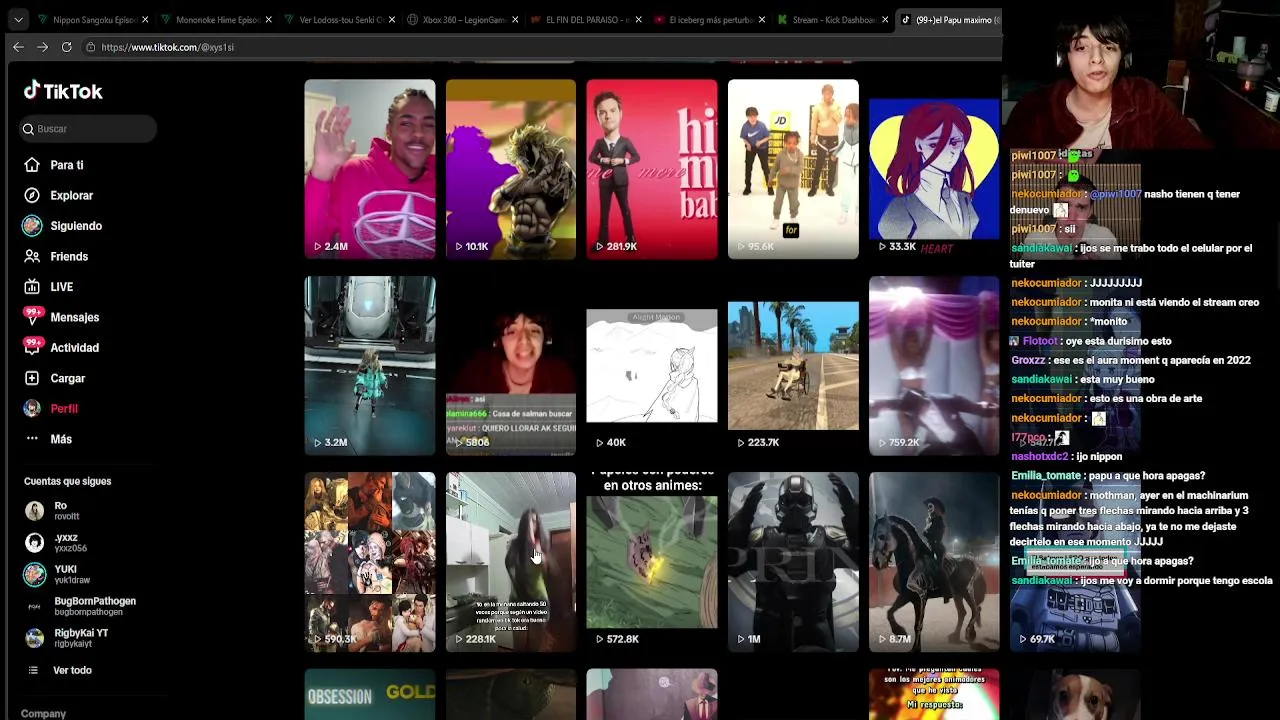Switch to EL FIN DEL PARAISO tab
This screenshot has height=720, width=1280.
pyautogui.click(x=584, y=20)
